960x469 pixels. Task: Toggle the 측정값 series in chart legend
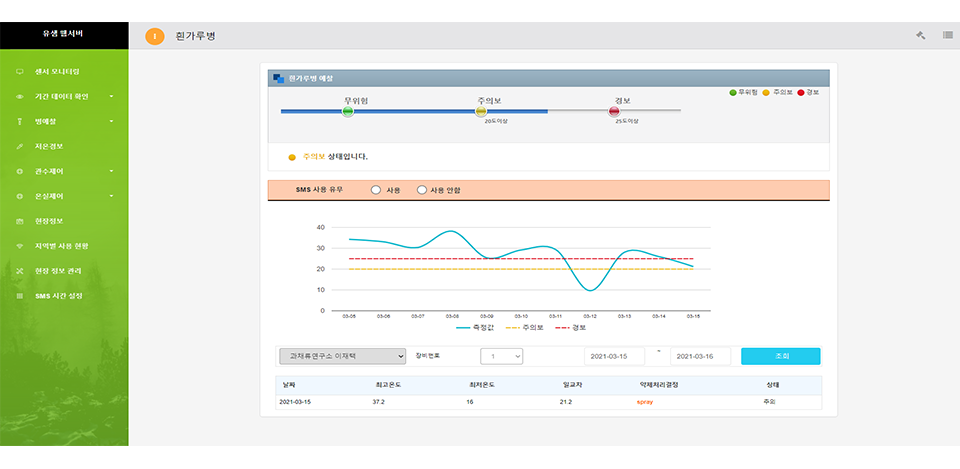point(476,327)
